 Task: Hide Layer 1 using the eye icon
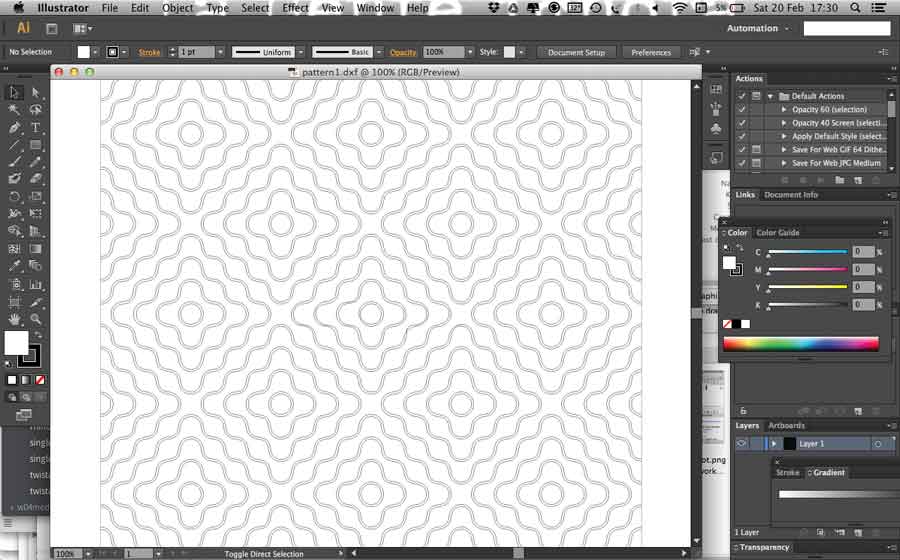click(x=742, y=444)
